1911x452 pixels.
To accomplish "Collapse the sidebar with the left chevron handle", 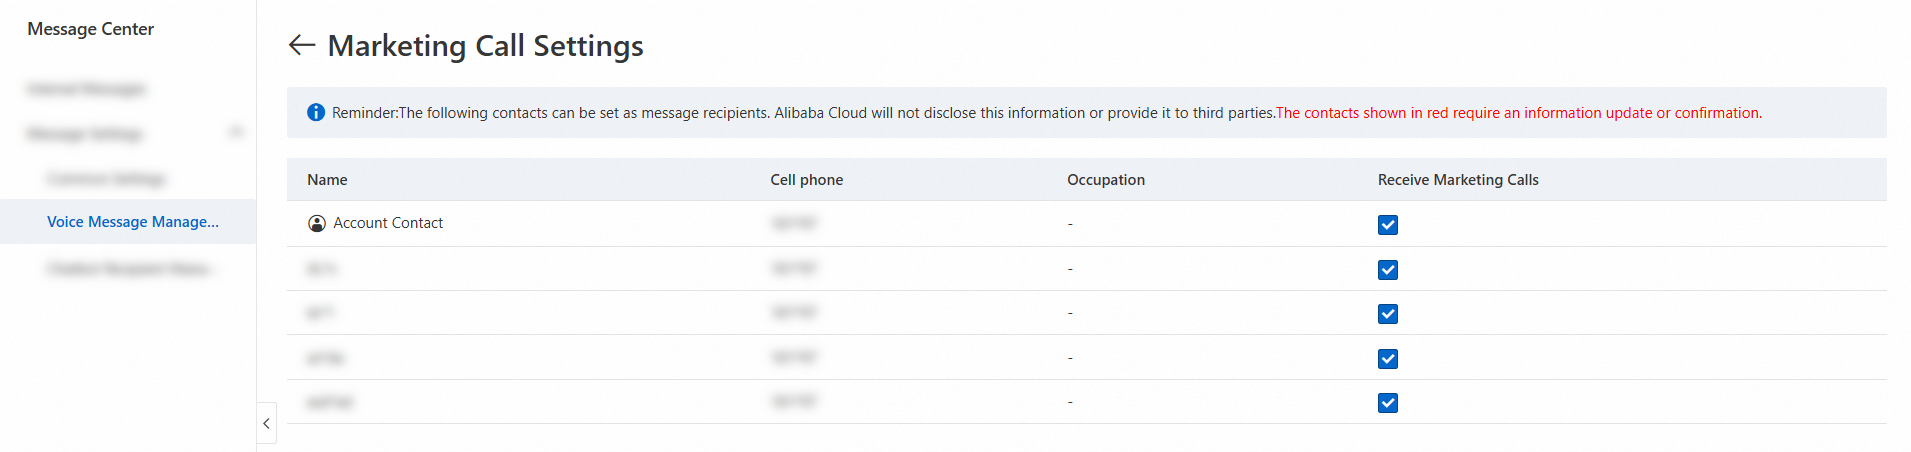I will pos(266,423).
